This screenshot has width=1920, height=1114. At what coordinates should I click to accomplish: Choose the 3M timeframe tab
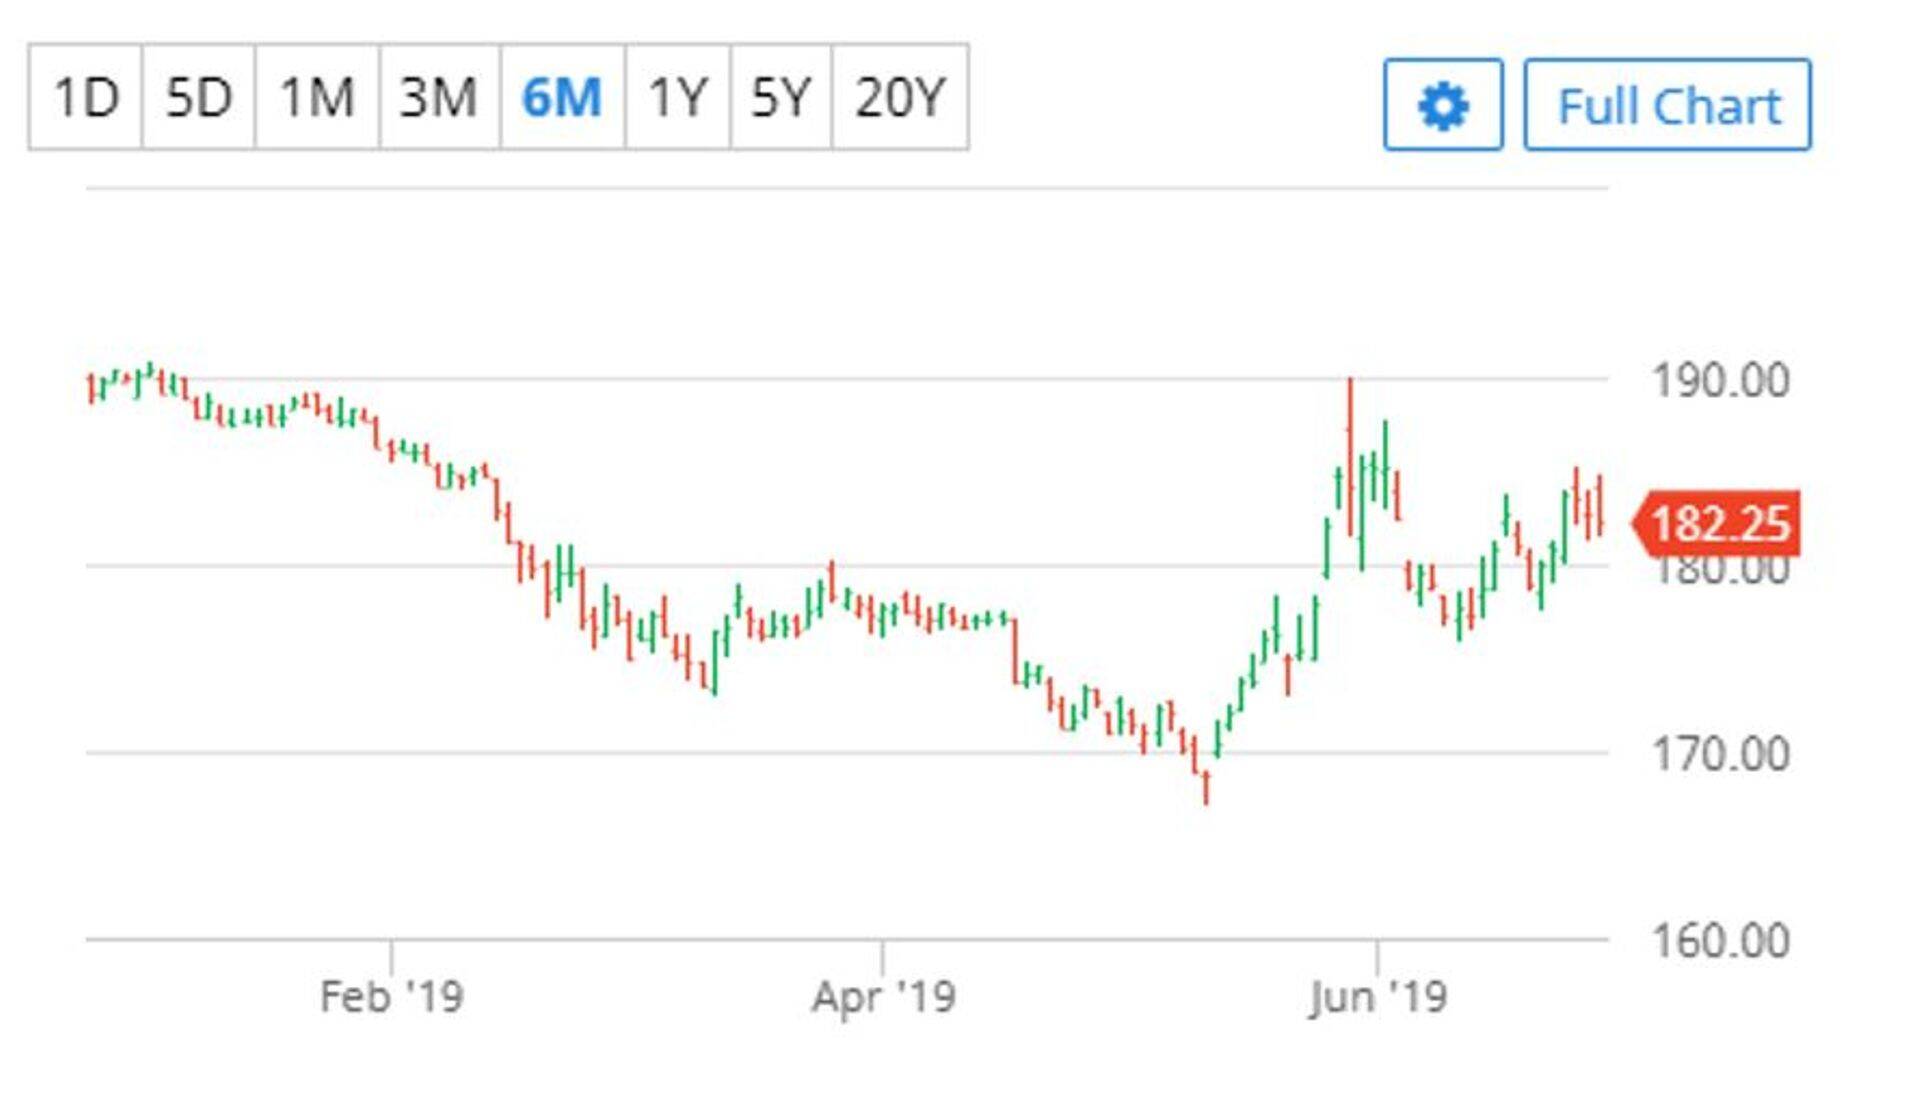coord(439,97)
